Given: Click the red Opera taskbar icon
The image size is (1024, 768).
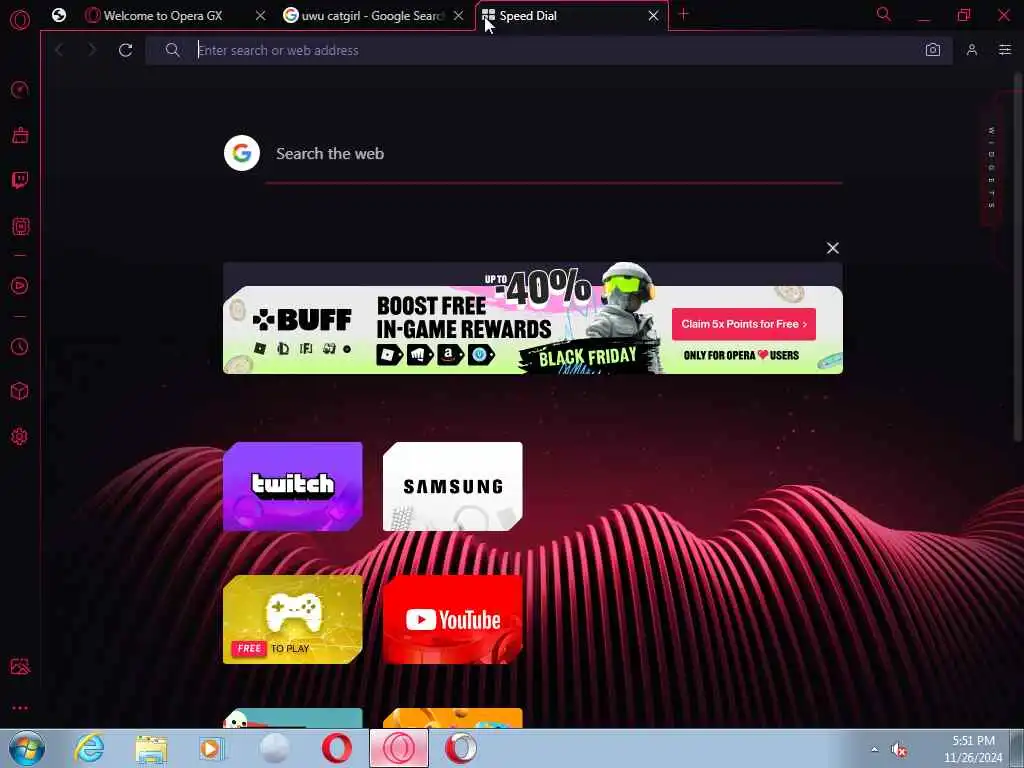Looking at the screenshot, I should click(x=337, y=748).
